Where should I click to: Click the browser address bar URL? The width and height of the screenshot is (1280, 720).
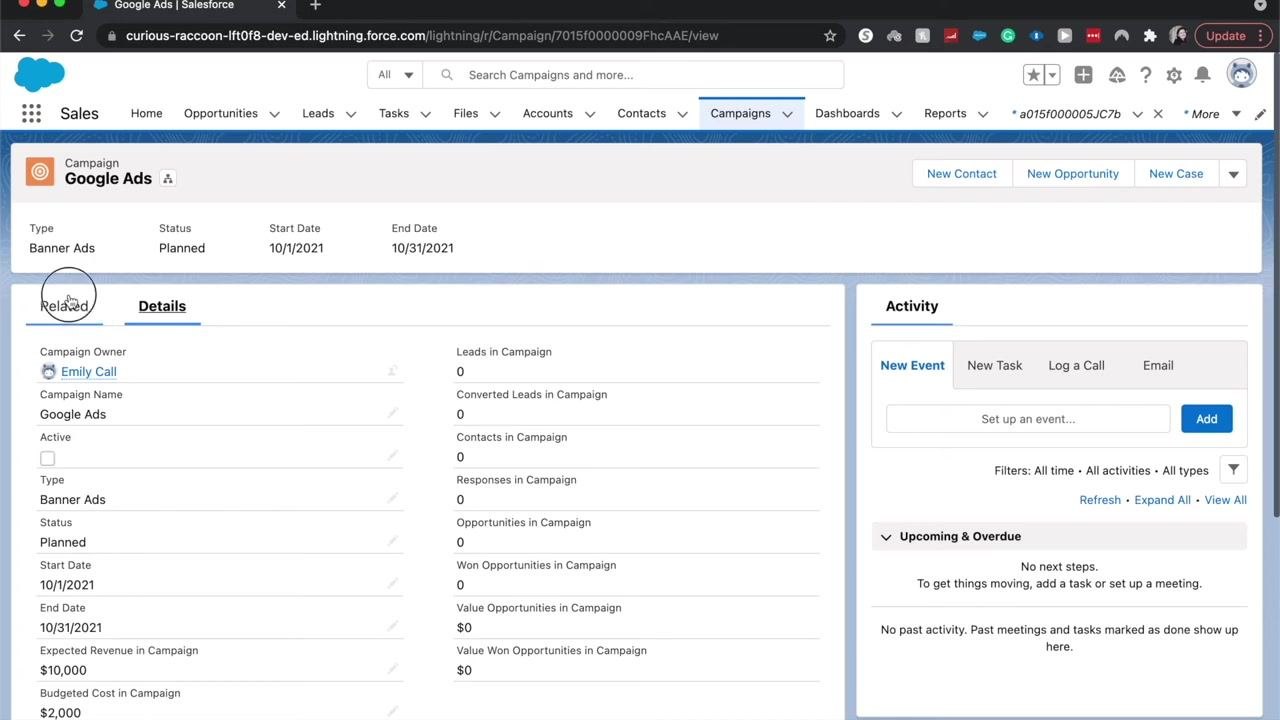pyautogui.click(x=422, y=36)
